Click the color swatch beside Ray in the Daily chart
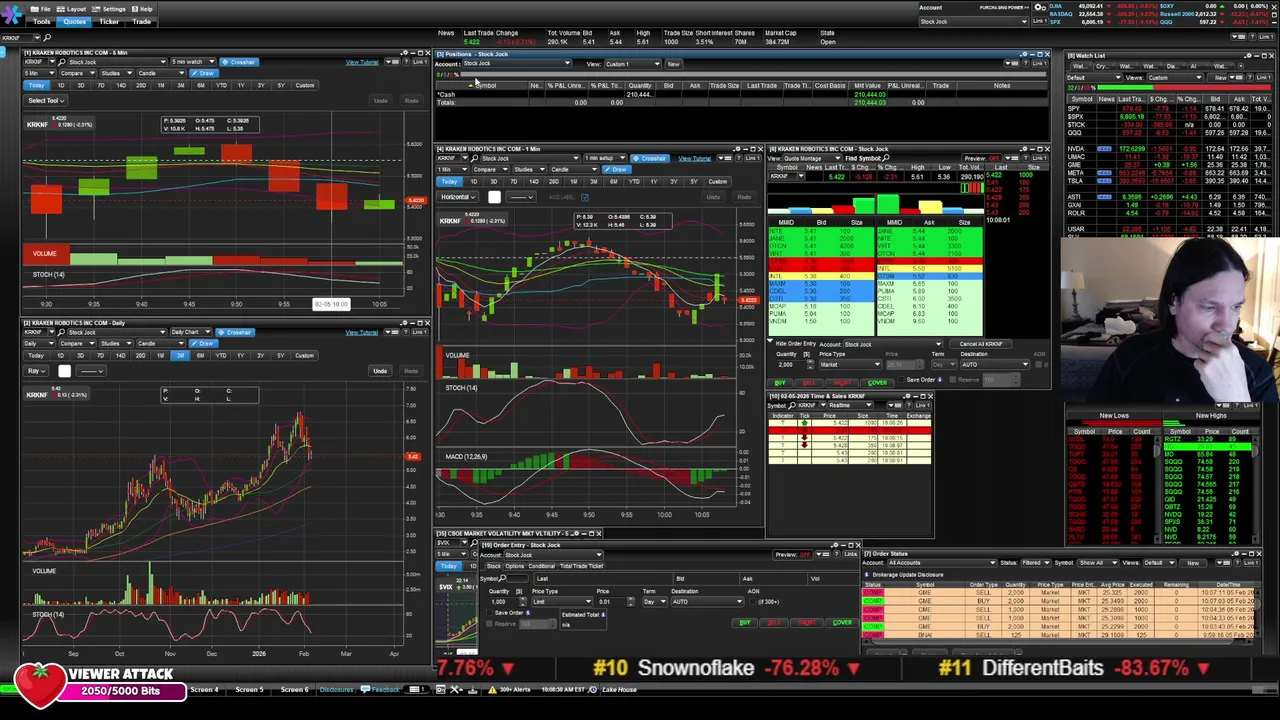This screenshot has height=720, width=1280. coord(64,371)
